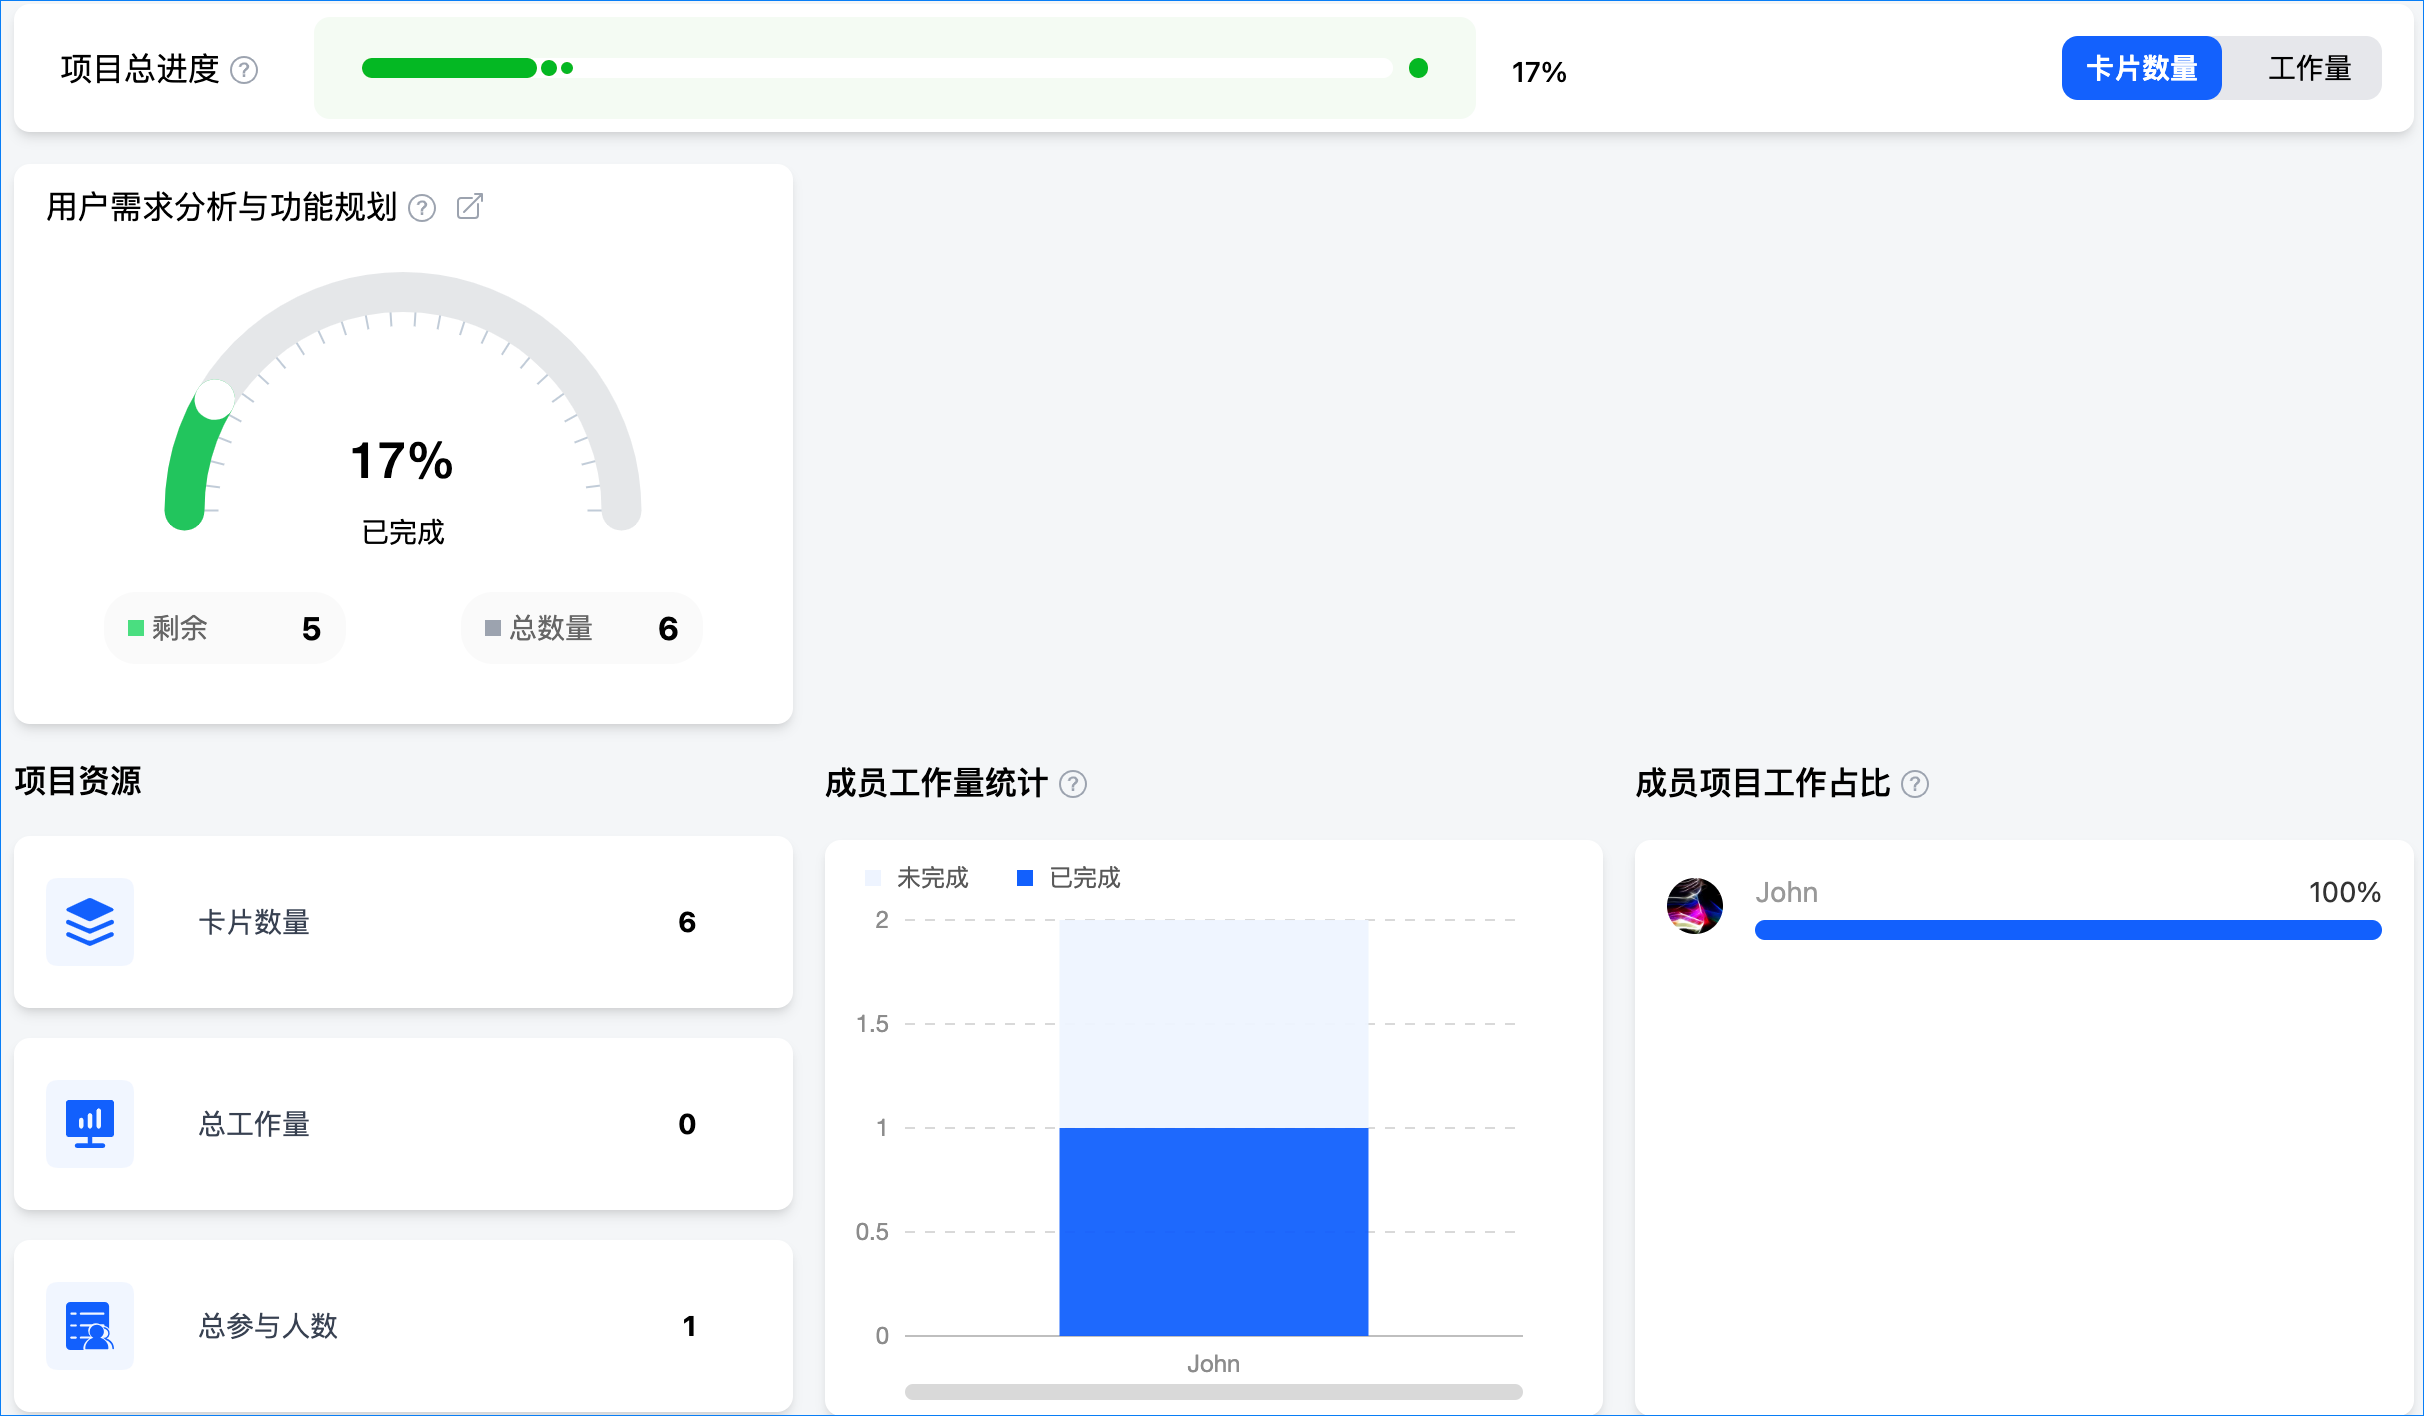The image size is (2424, 1416).
Task: Click green milestone dot at progress bar end
Action: click(x=1418, y=68)
